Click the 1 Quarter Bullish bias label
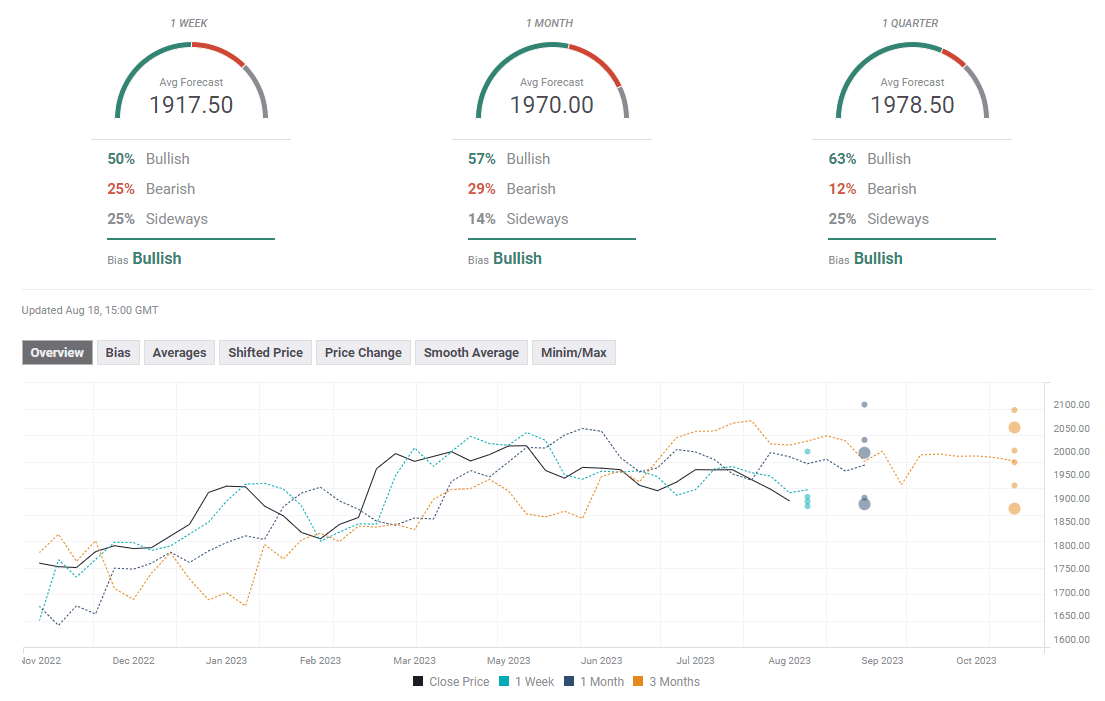 click(x=878, y=259)
